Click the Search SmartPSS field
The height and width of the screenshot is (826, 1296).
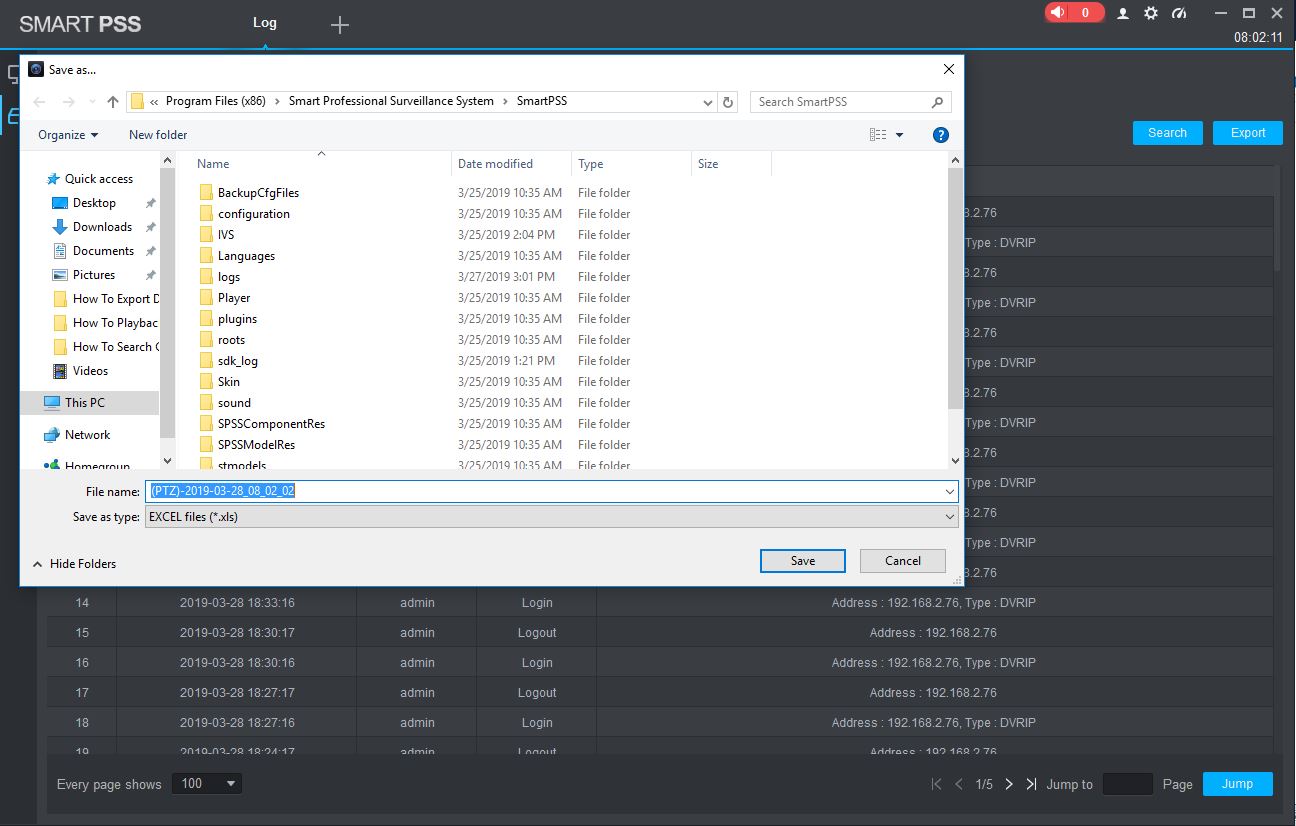point(843,102)
